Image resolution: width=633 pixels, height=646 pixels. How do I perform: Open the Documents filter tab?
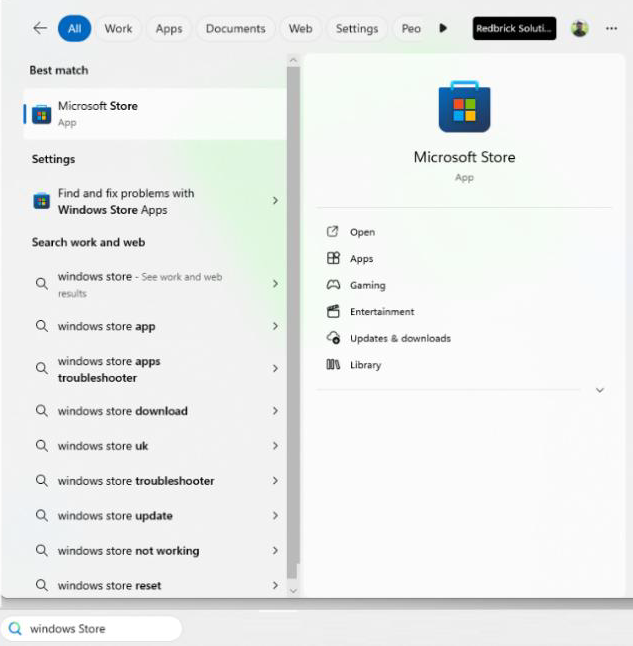pyautogui.click(x=235, y=28)
